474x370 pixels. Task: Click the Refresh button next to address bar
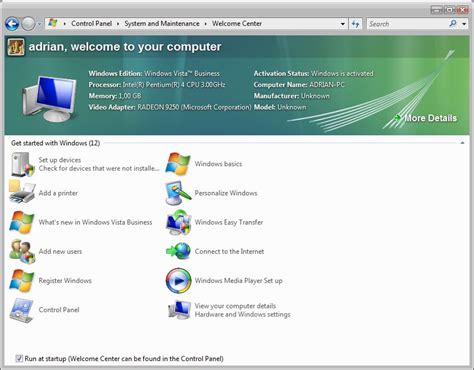click(x=355, y=24)
